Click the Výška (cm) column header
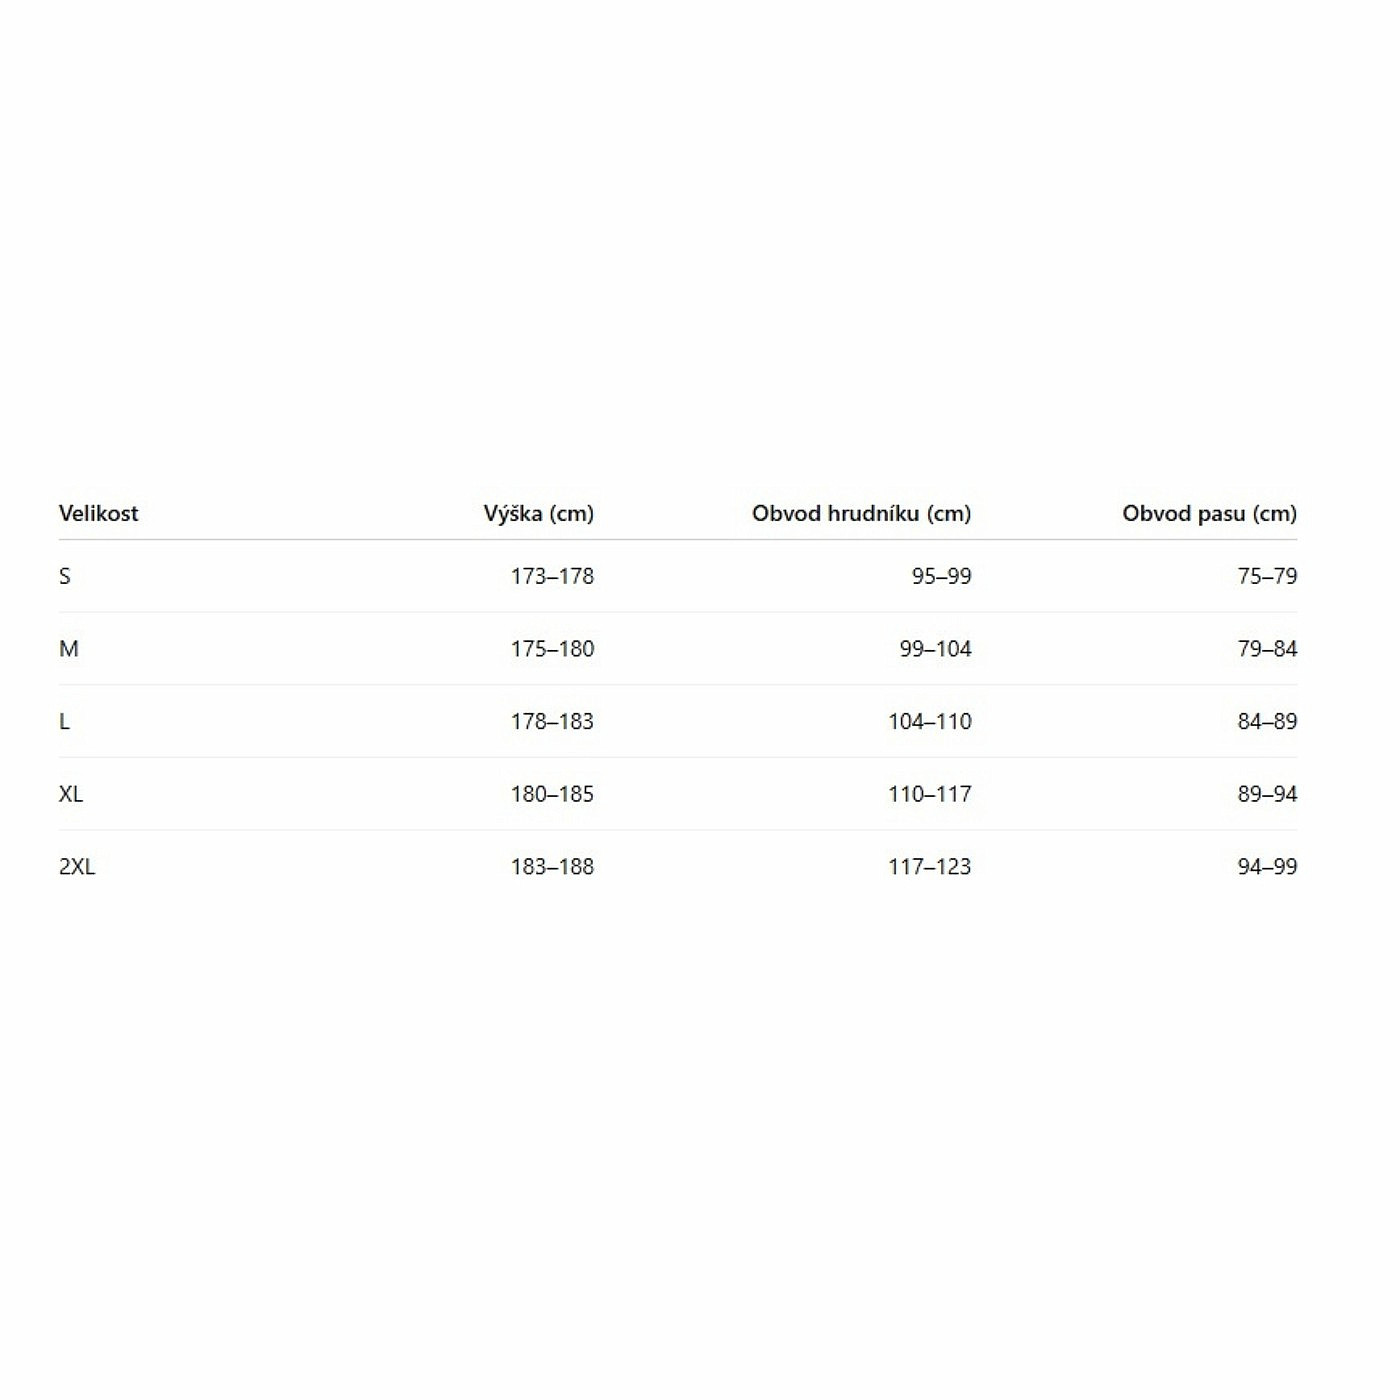The image size is (1400, 1400). pyautogui.click(x=538, y=513)
